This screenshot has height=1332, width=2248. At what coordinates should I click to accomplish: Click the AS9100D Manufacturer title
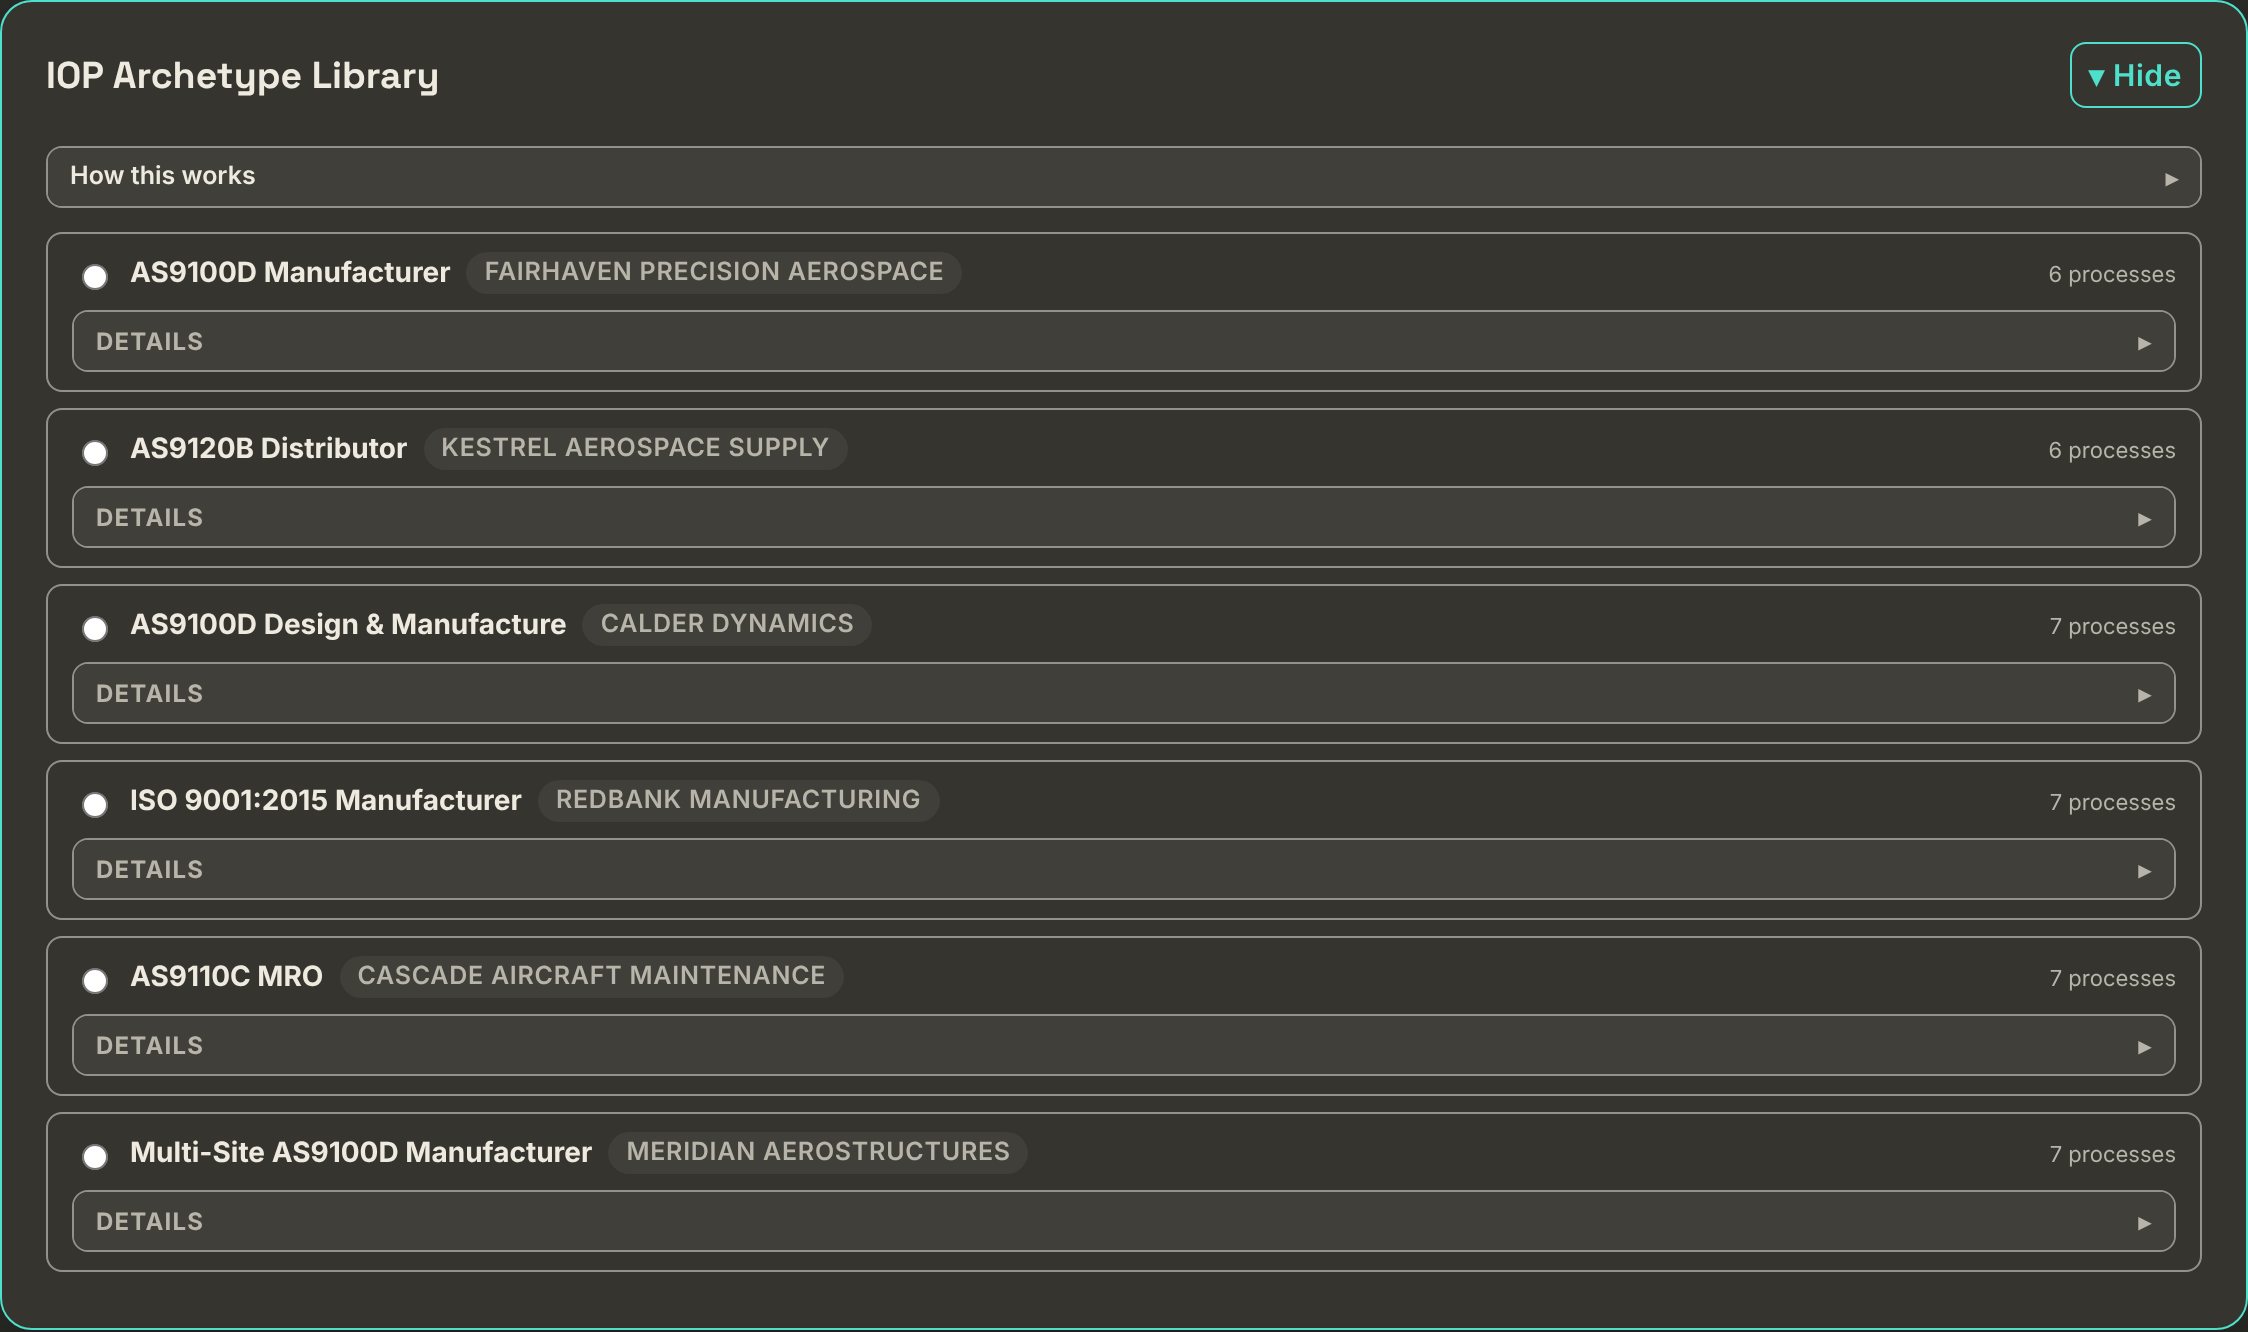coord(290,272)
